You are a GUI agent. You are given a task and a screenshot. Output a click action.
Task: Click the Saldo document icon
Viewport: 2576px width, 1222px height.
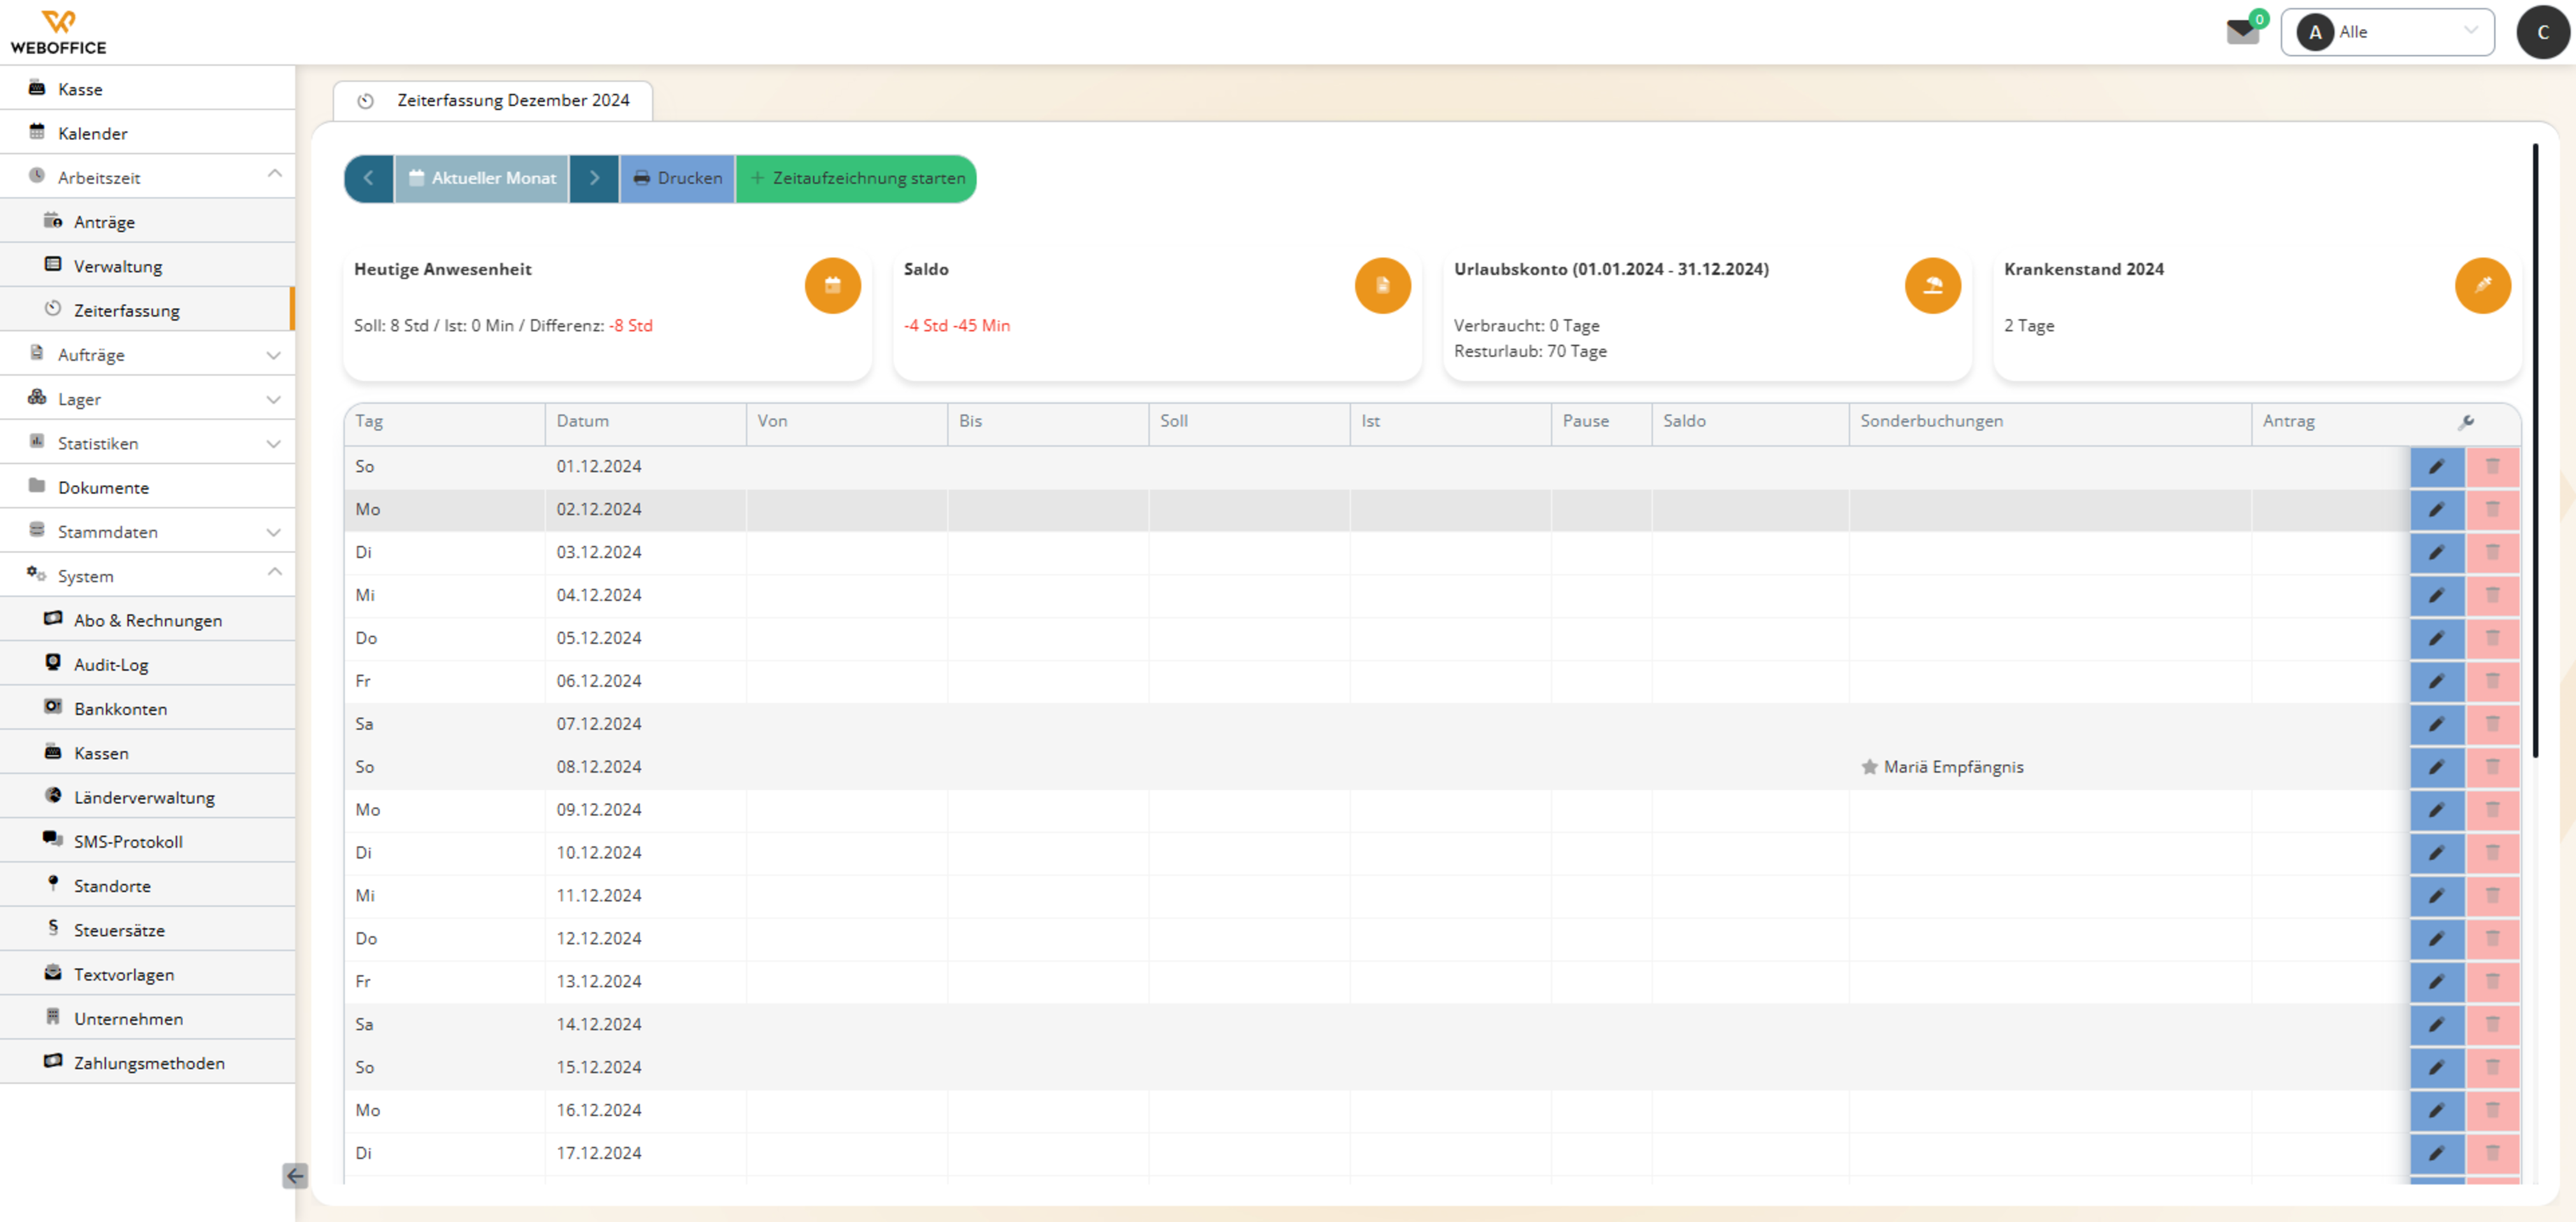click(1382, 286)
